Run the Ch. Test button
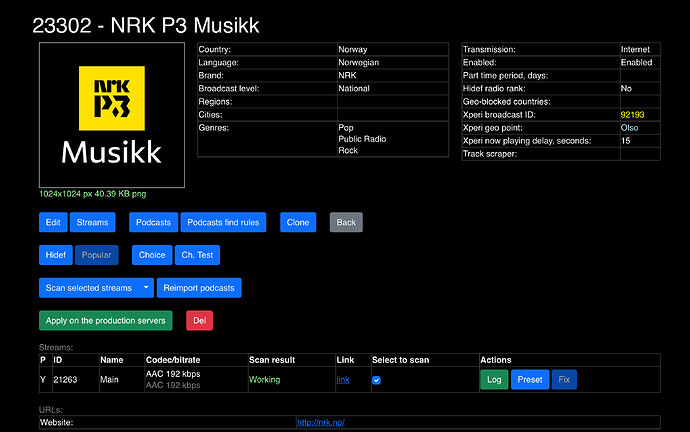 (197, 255)
